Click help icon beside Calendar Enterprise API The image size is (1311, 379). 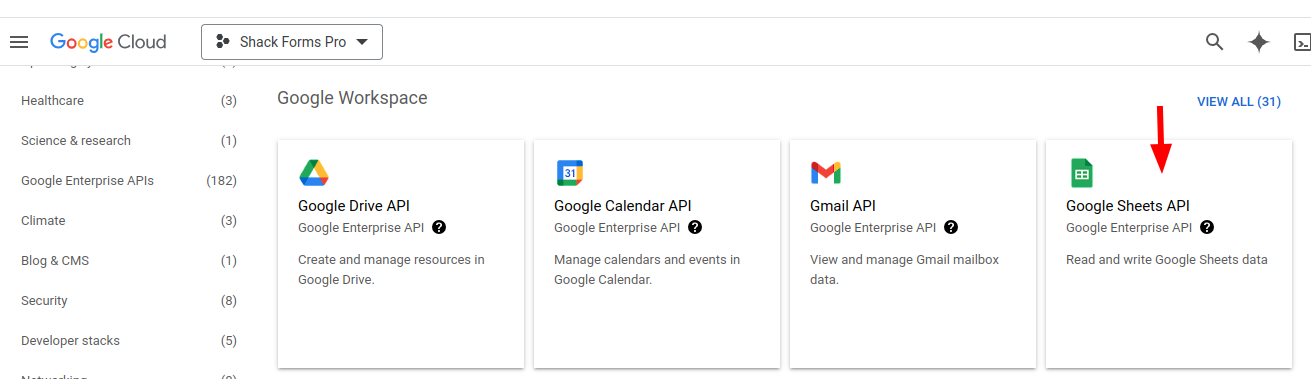[695, 227]
